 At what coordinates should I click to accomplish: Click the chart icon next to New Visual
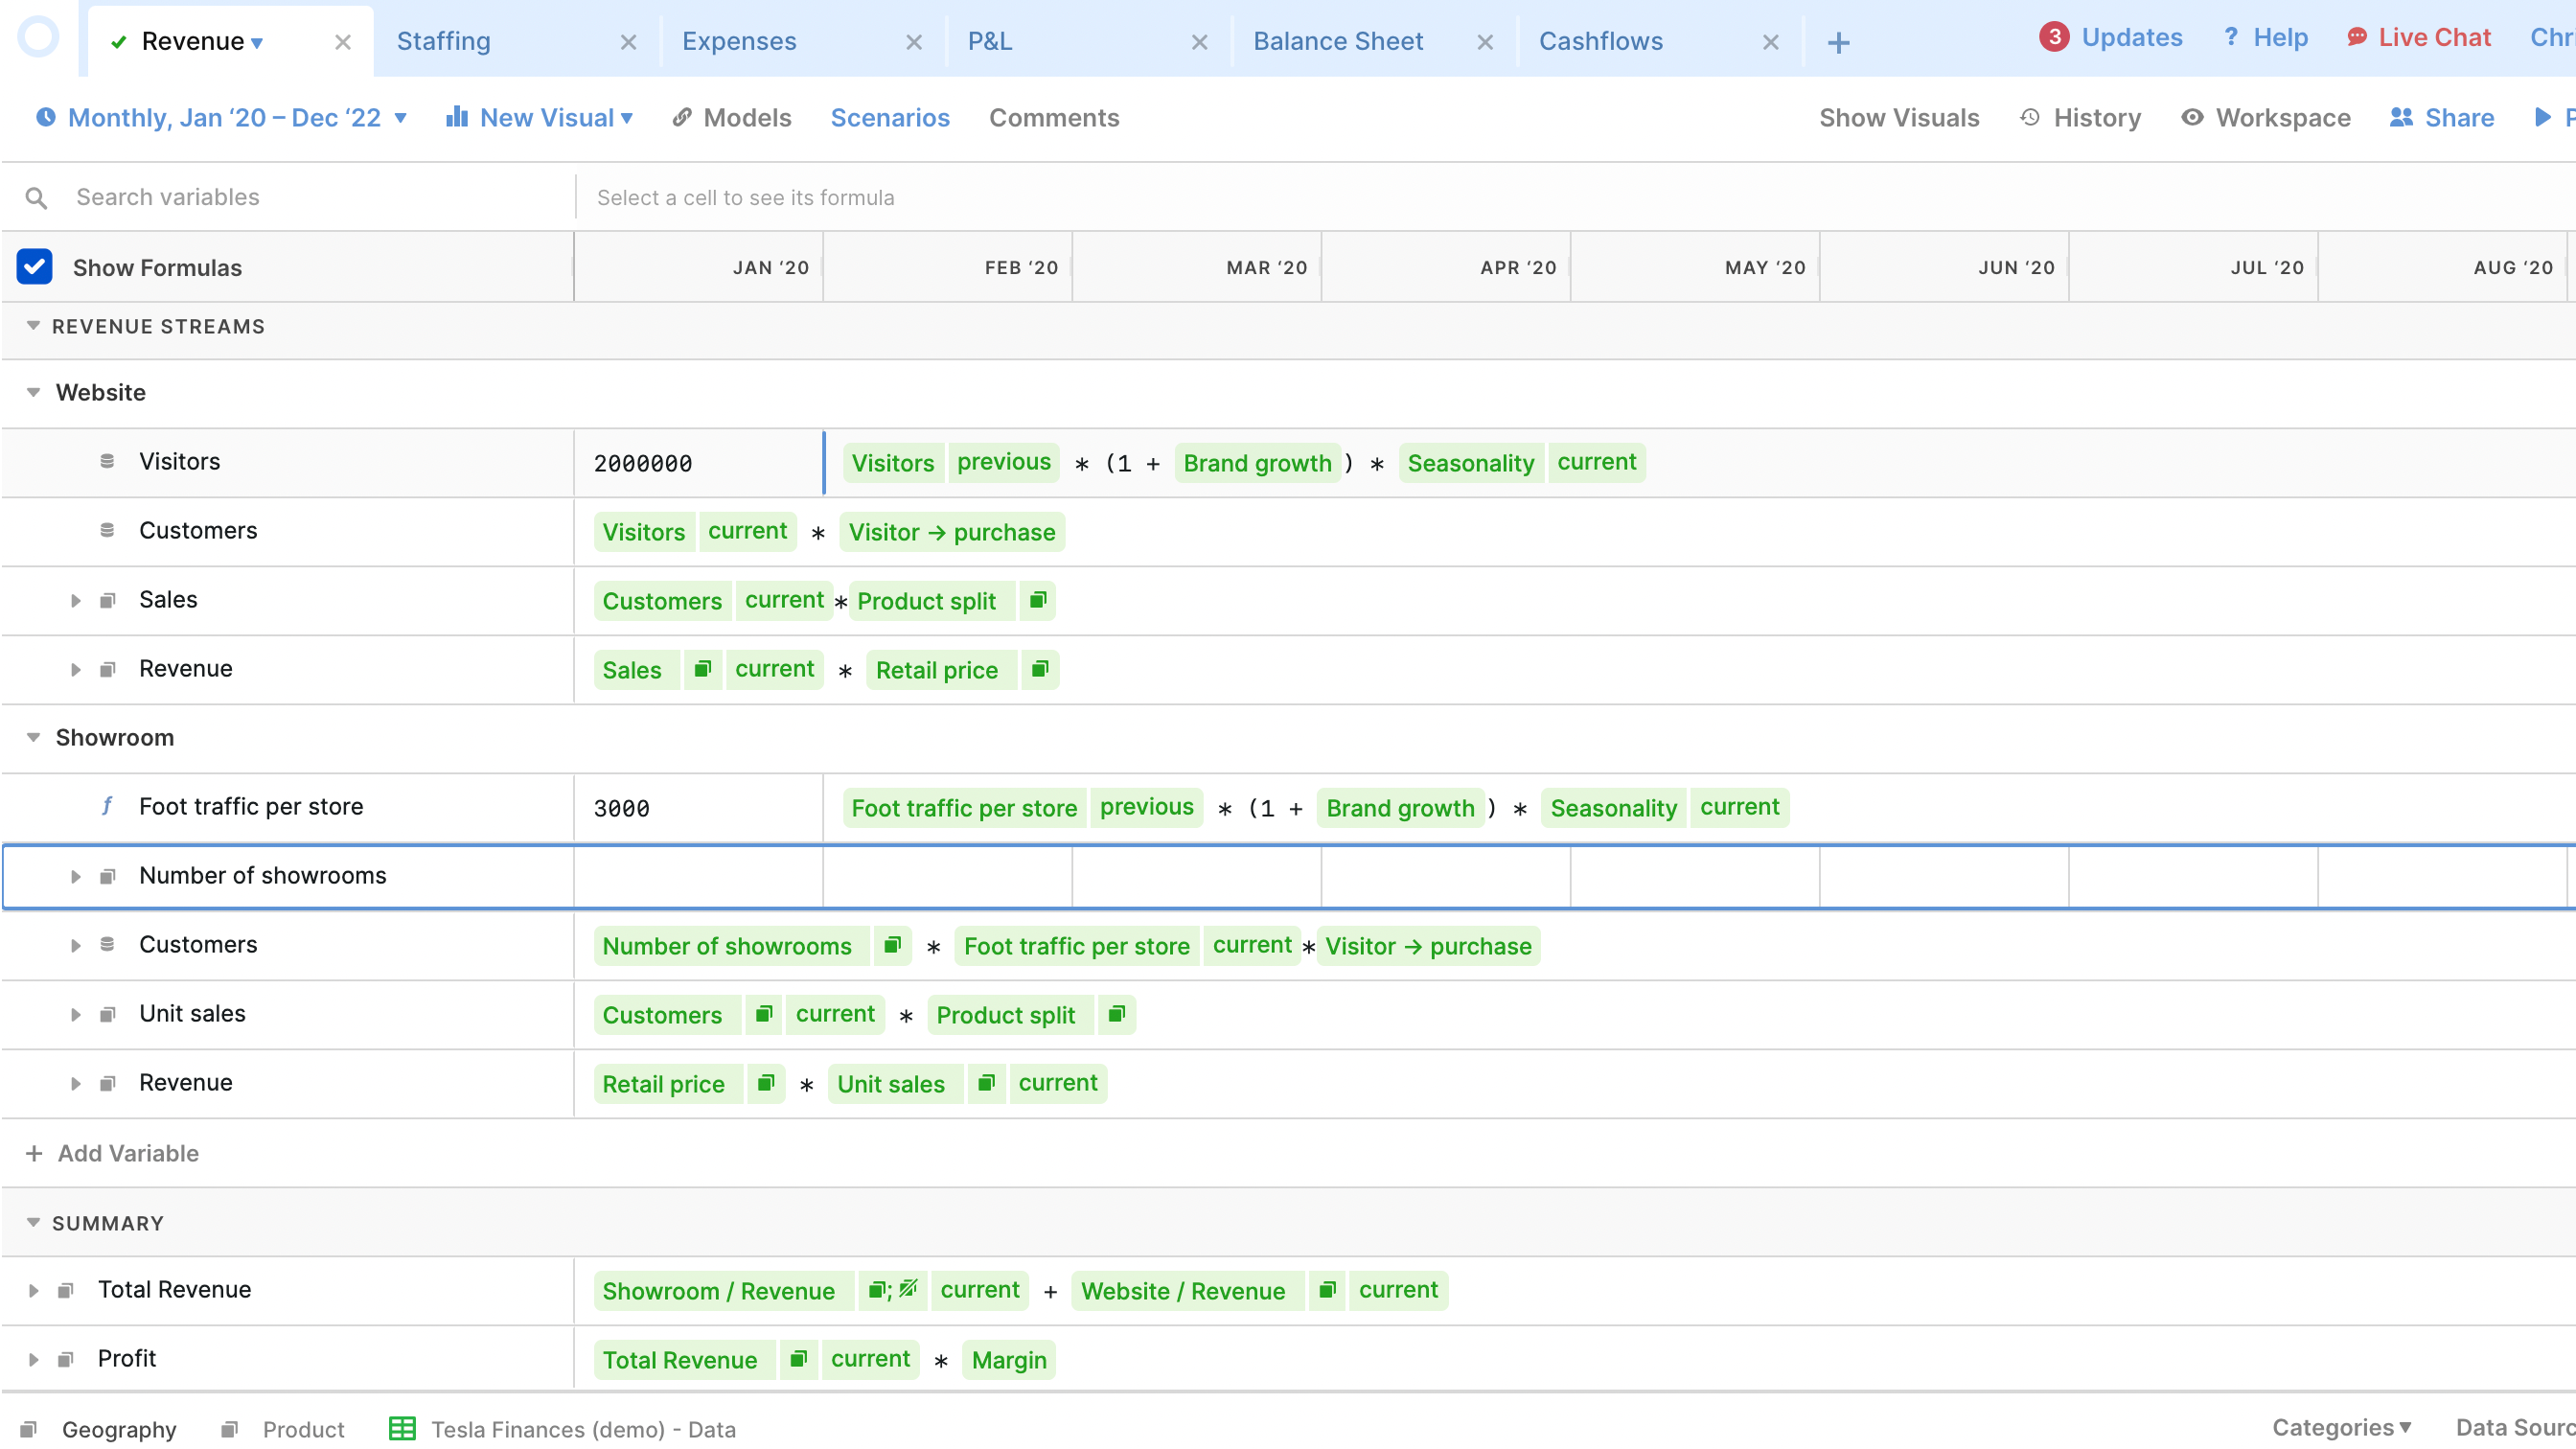click(457, 117)
